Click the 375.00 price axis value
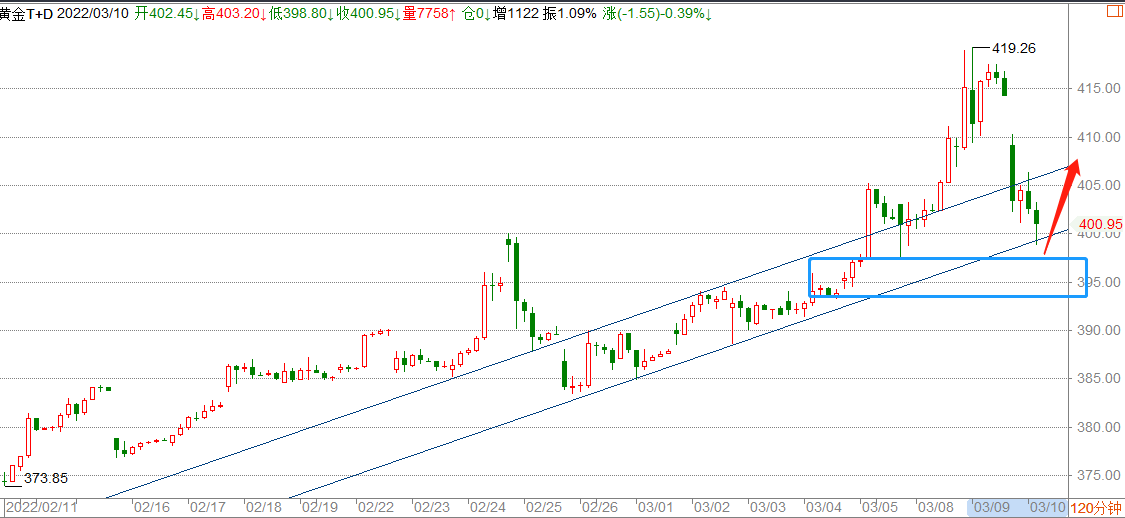Screen dimensions: 1125x518 [x=1098, y=476]
